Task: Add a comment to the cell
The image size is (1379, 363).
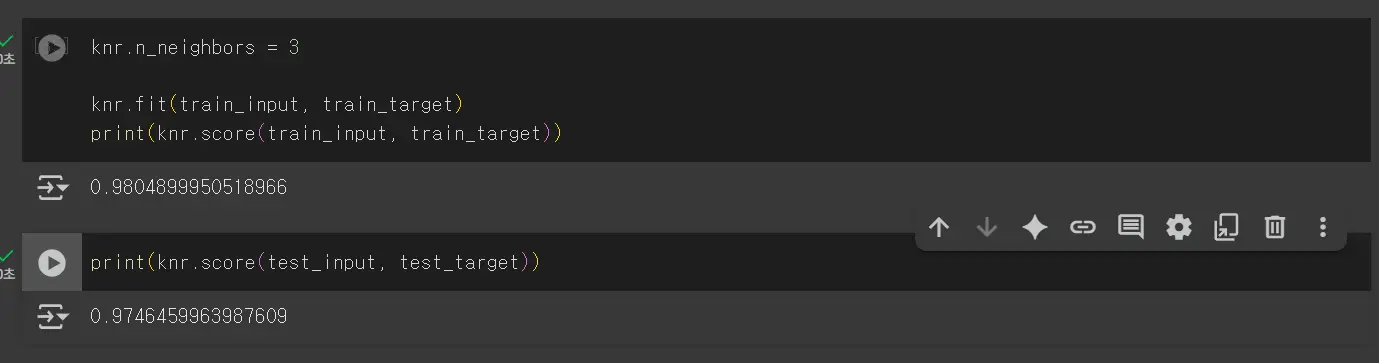Action: pyautogui.click(x=1131, y=227)
